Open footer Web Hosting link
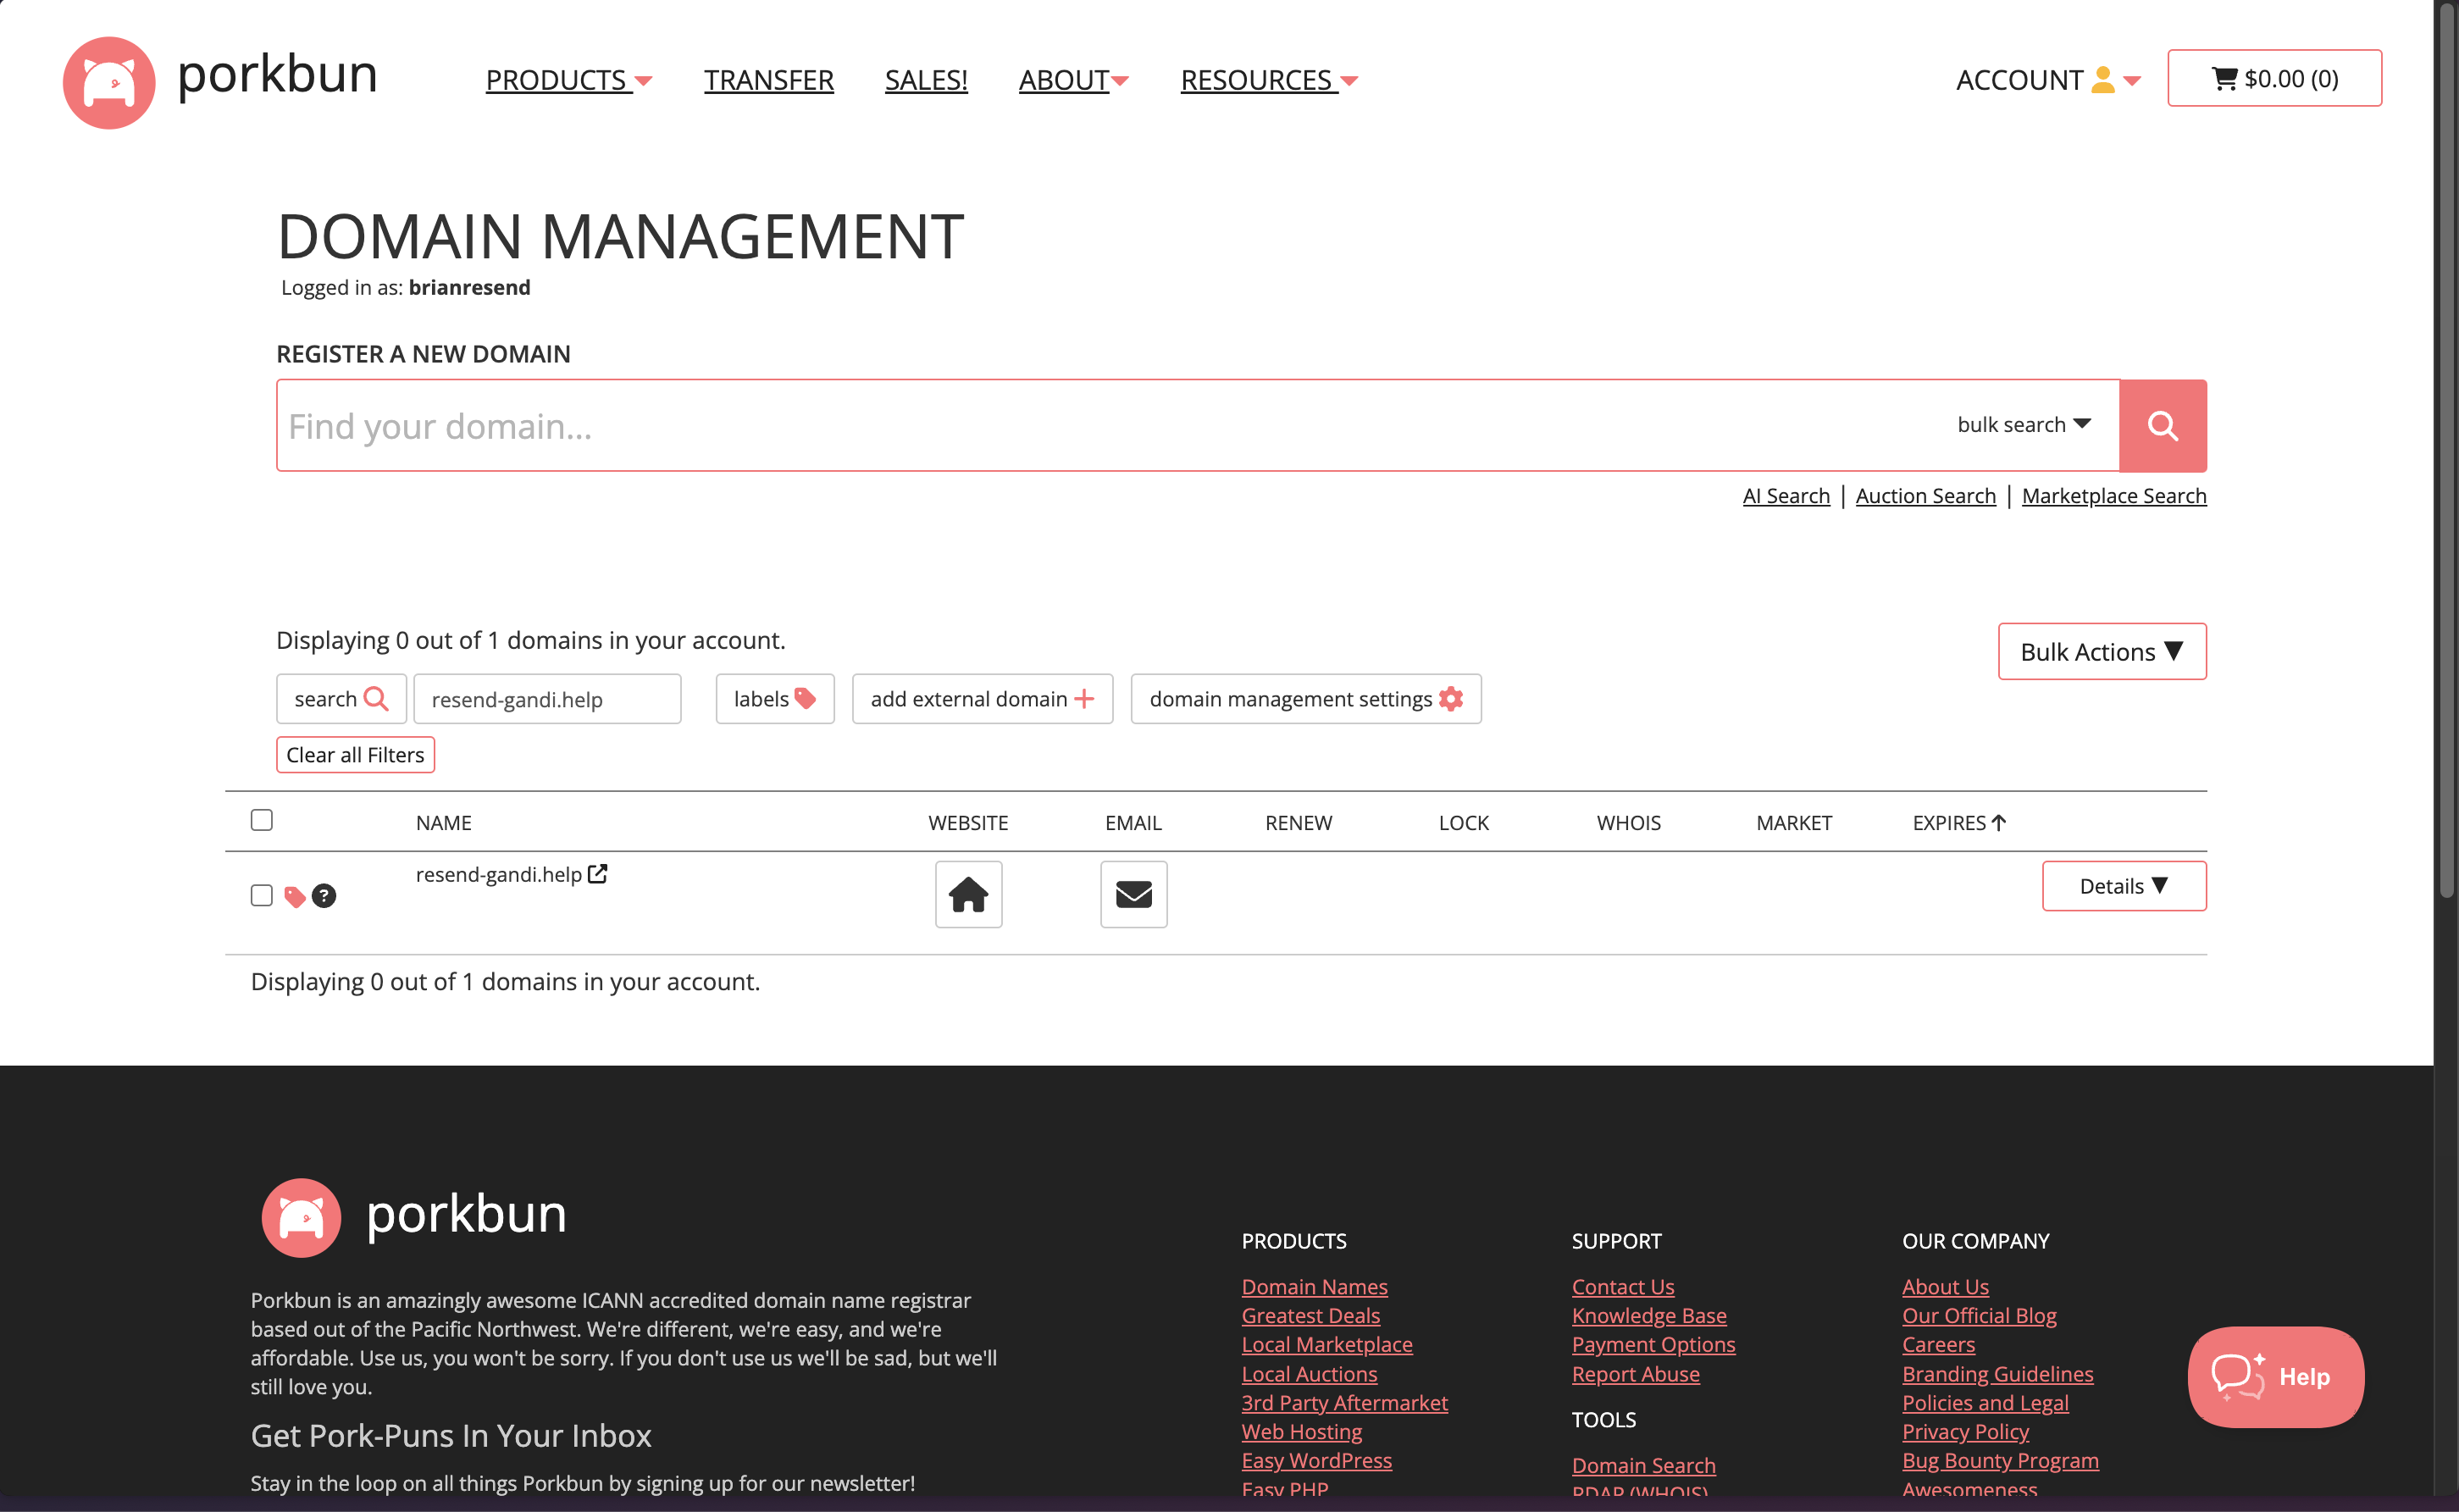 (1301, 1432)
